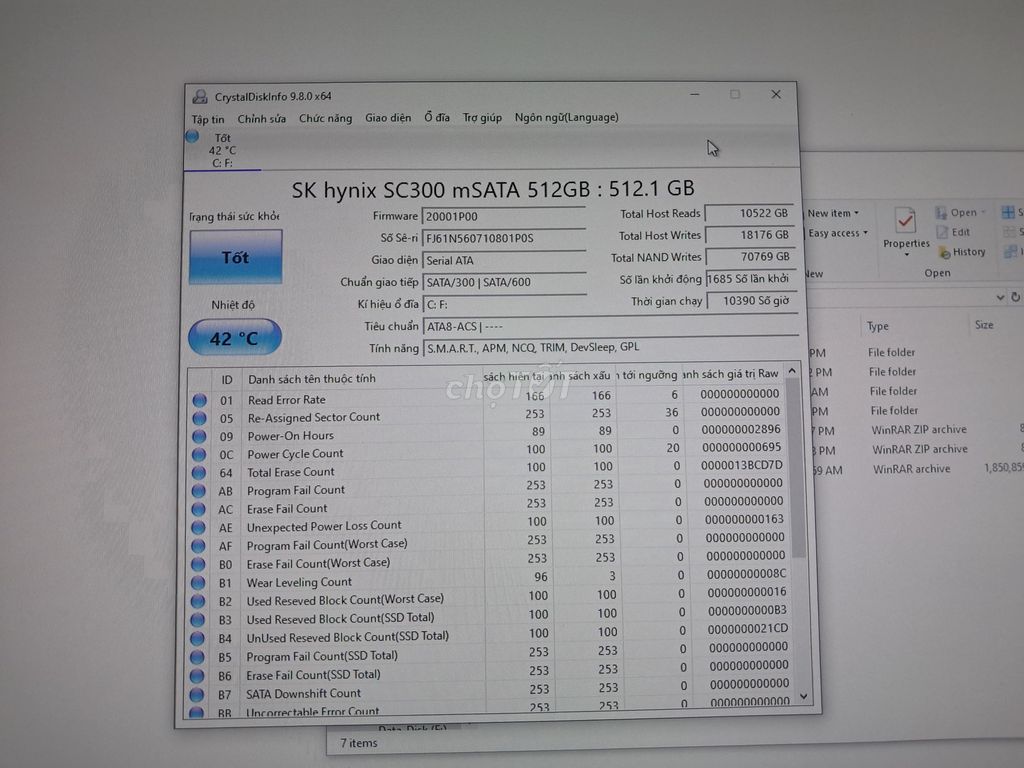The image size is (1024, 768).
Task: Click the status icon for Wear Leveling Count
Action: pos(198,583)
